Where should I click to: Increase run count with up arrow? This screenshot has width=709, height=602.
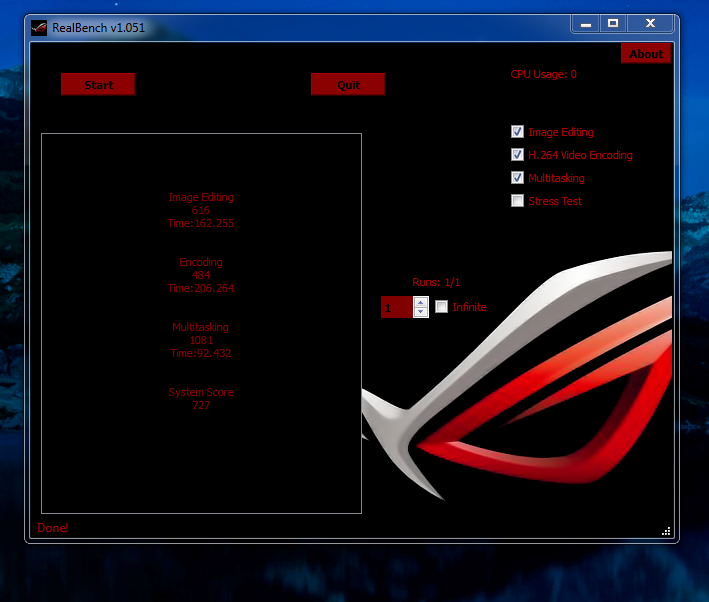(421, 302)
